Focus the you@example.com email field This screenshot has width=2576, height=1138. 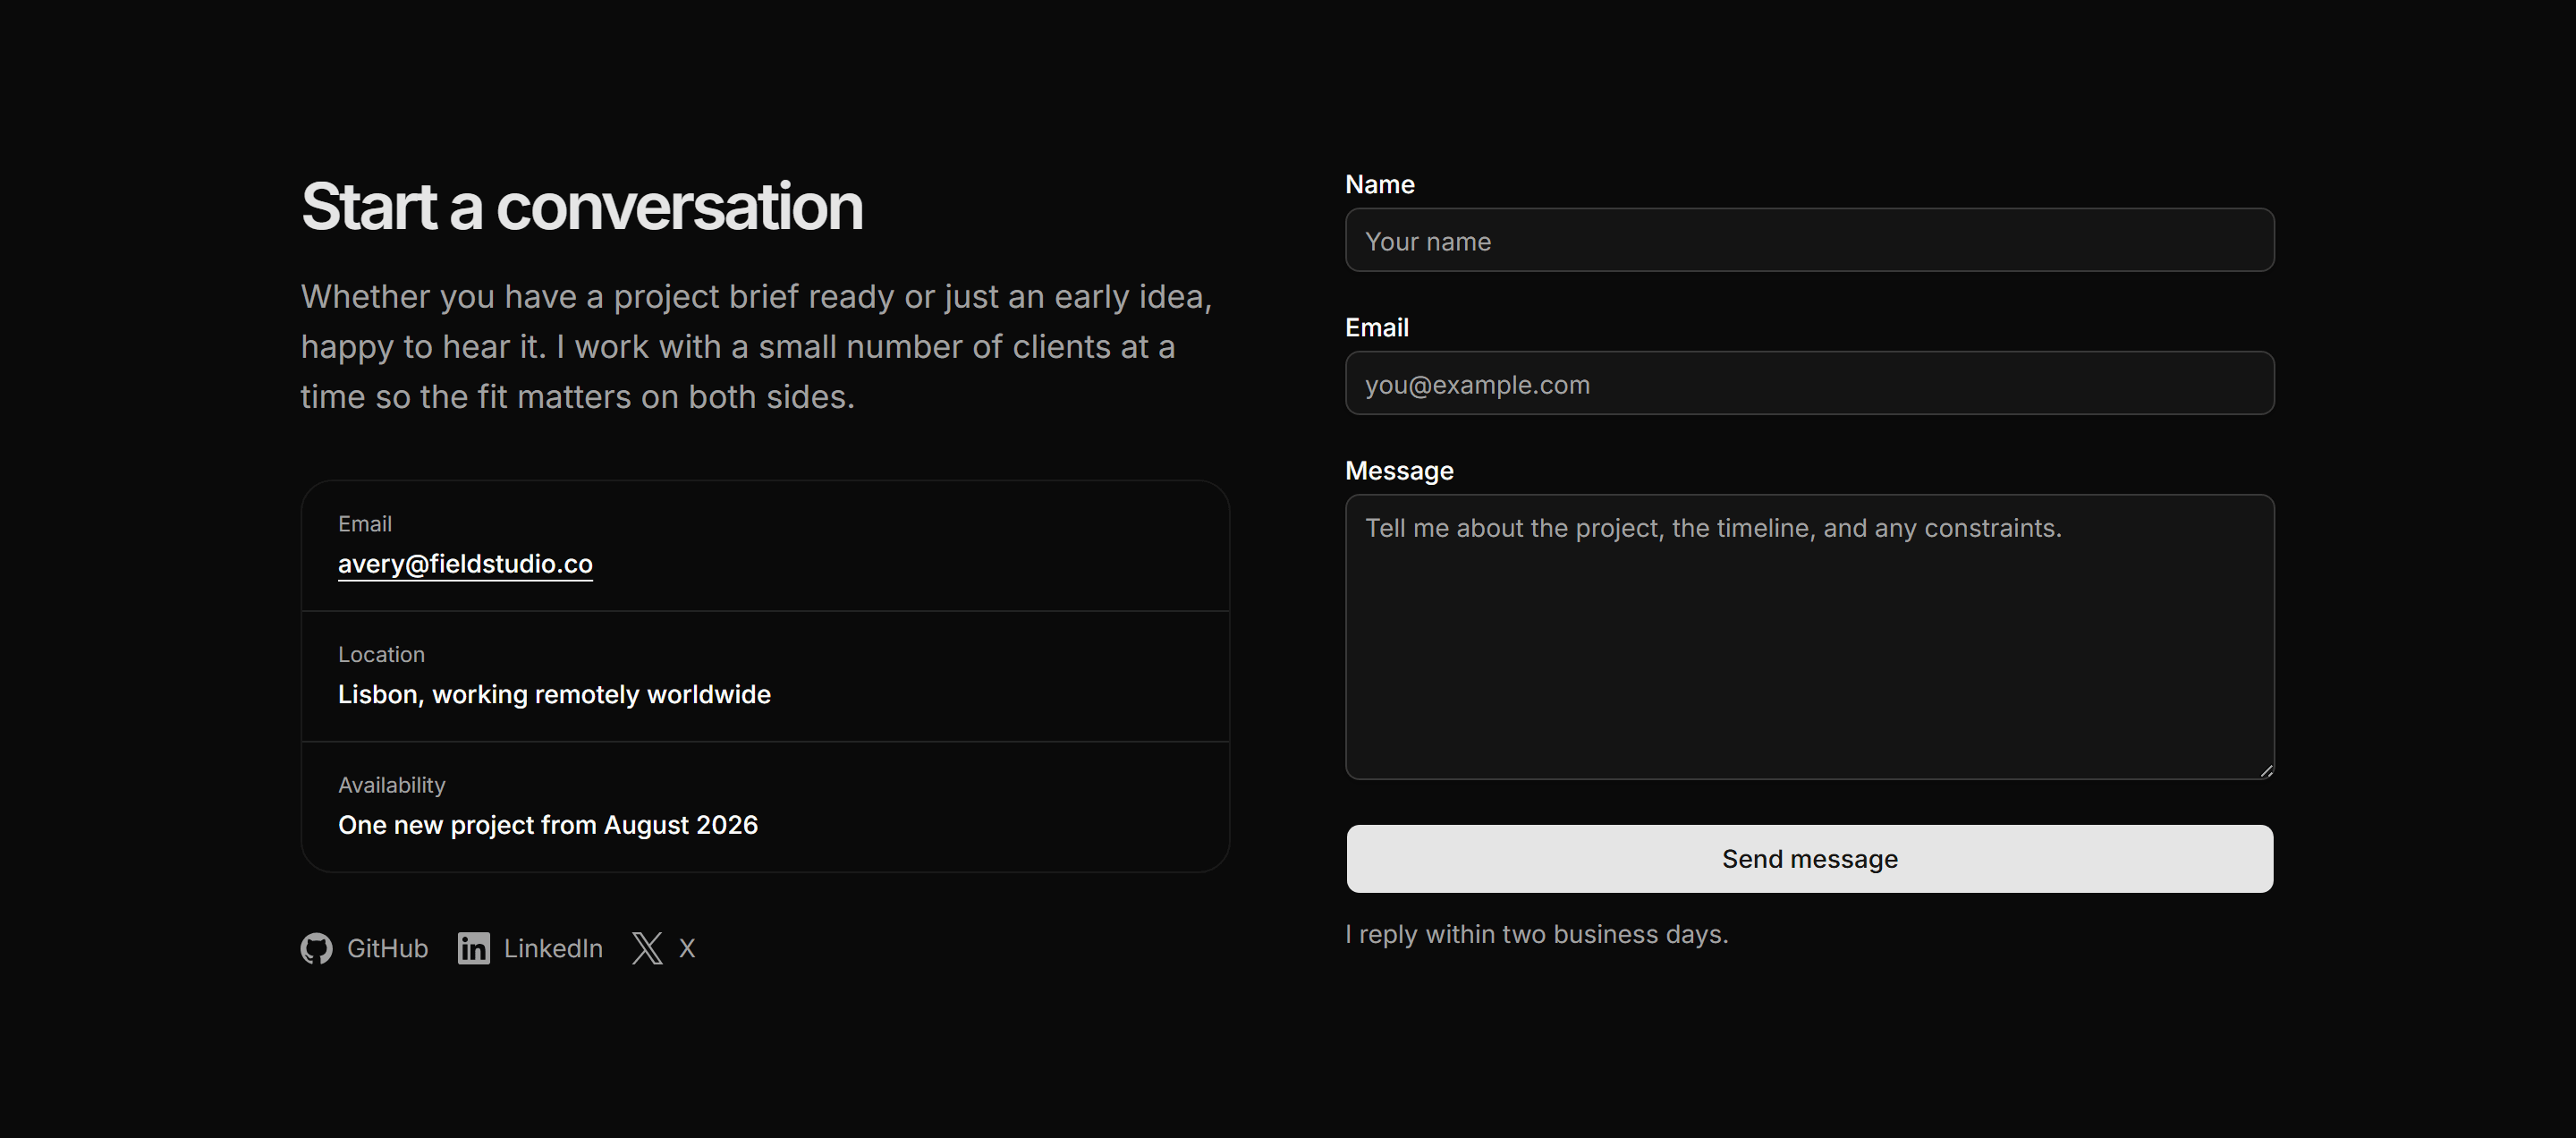pos(1809,383)
